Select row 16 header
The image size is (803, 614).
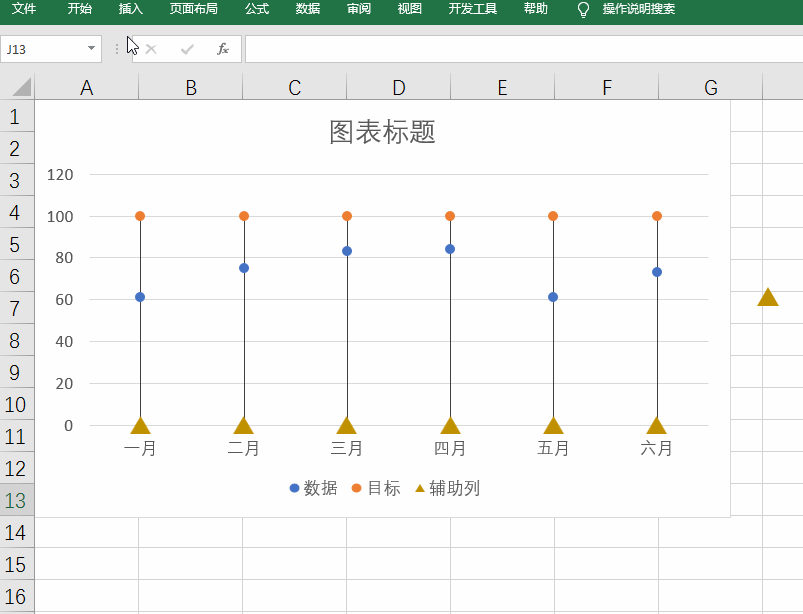pos(15,597)
